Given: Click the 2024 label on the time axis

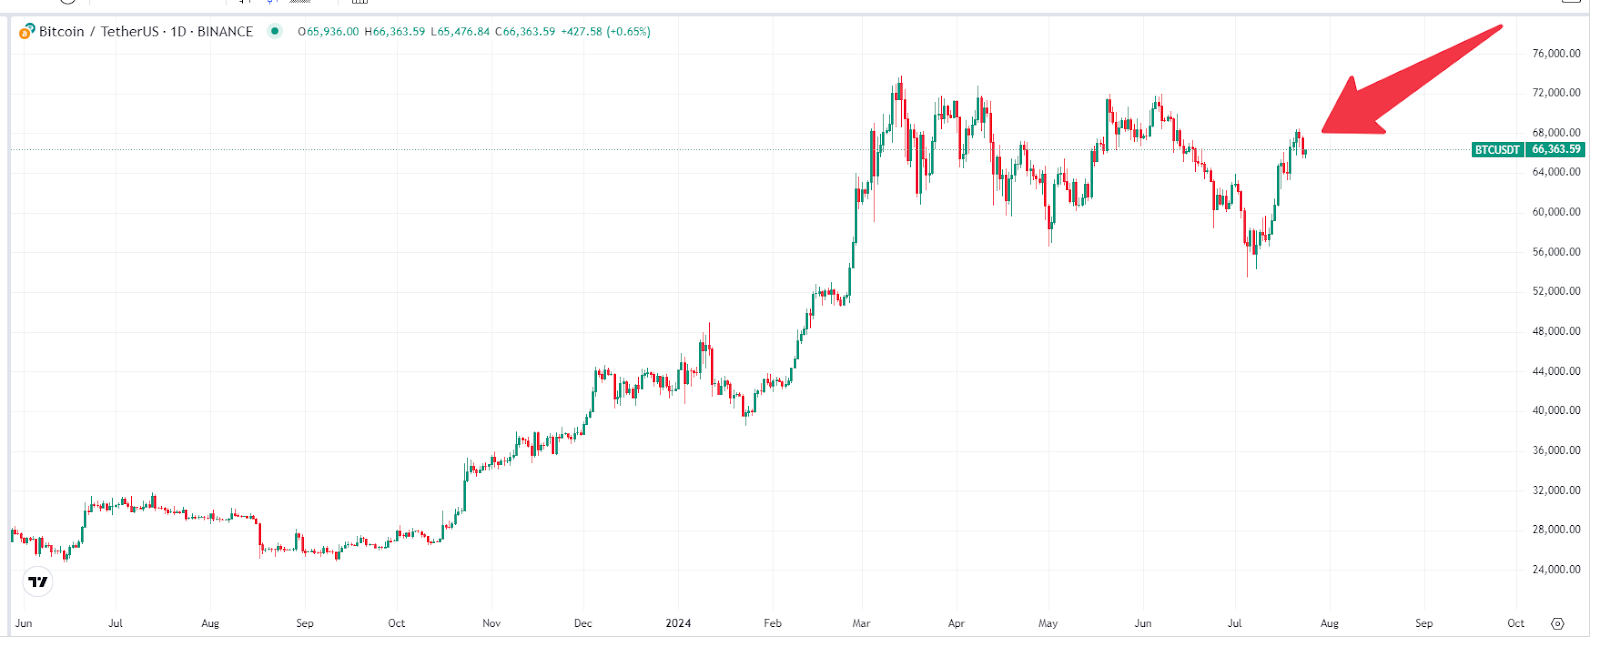Looking at the screenshot, I should tap(678, 623).
